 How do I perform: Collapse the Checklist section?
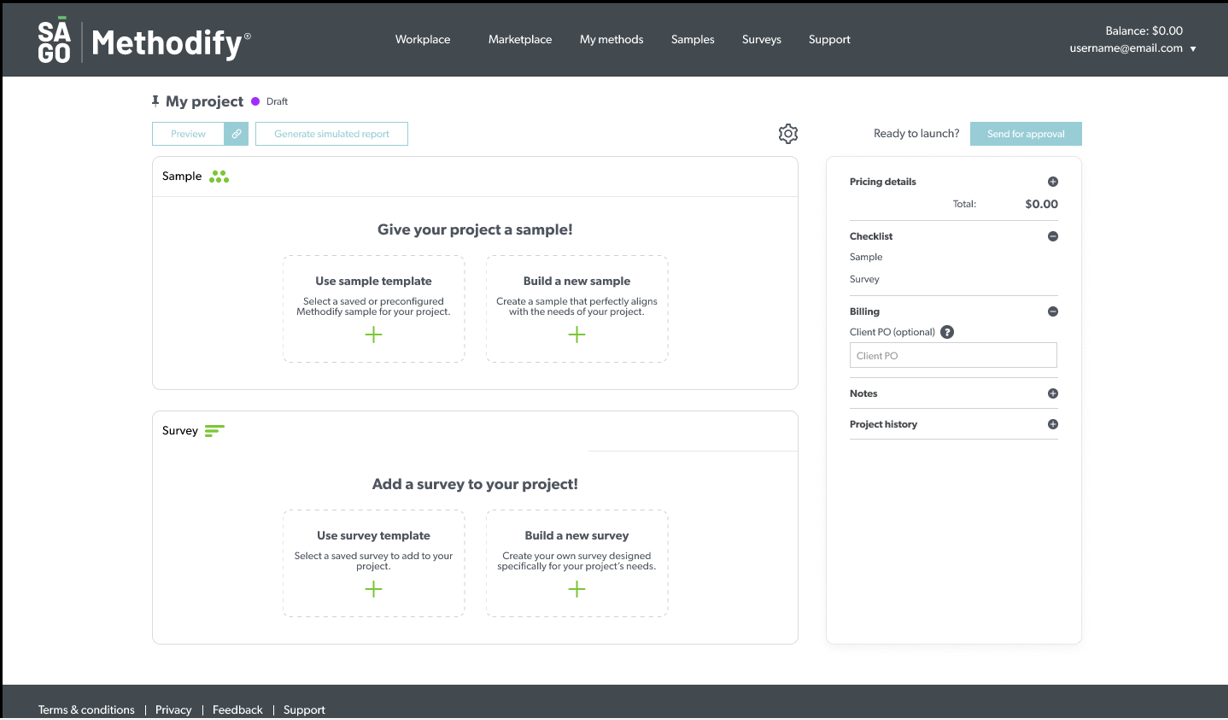1052,237
